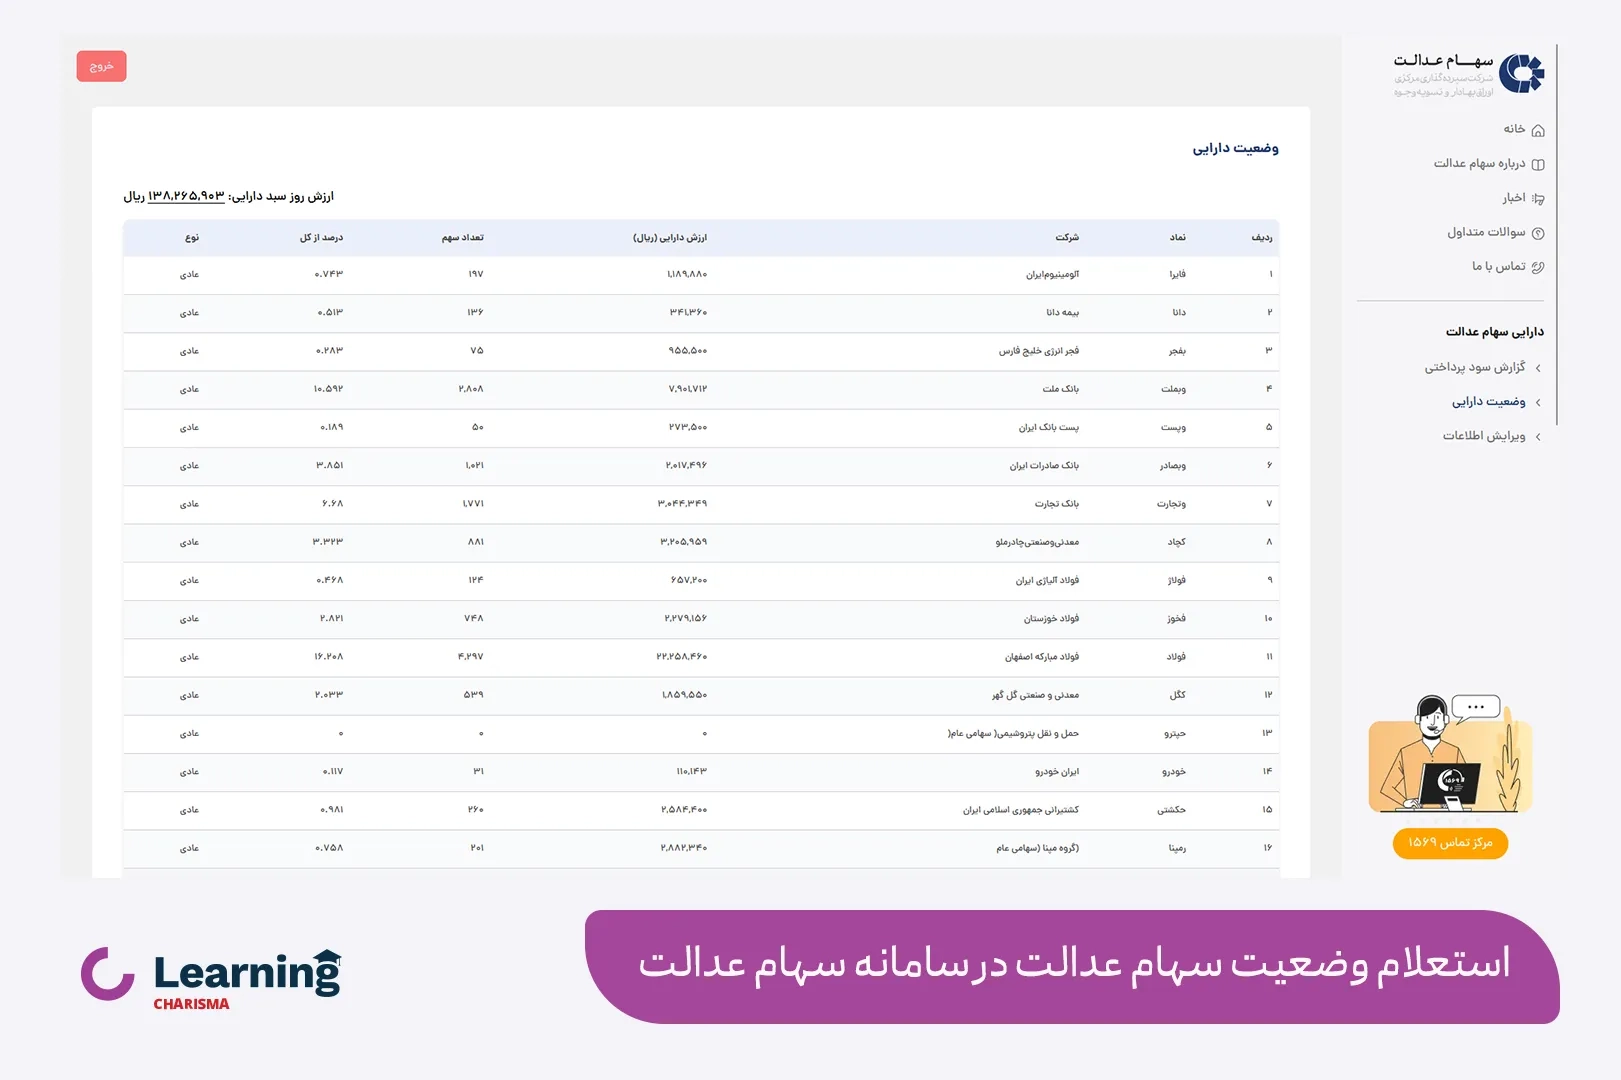Viewport: 1621px width, 1080px height.
Task: Click the purple استعلام وضعیت سهام عدالت banner title
Action: pyautogui.click(x=1074, y=963)
